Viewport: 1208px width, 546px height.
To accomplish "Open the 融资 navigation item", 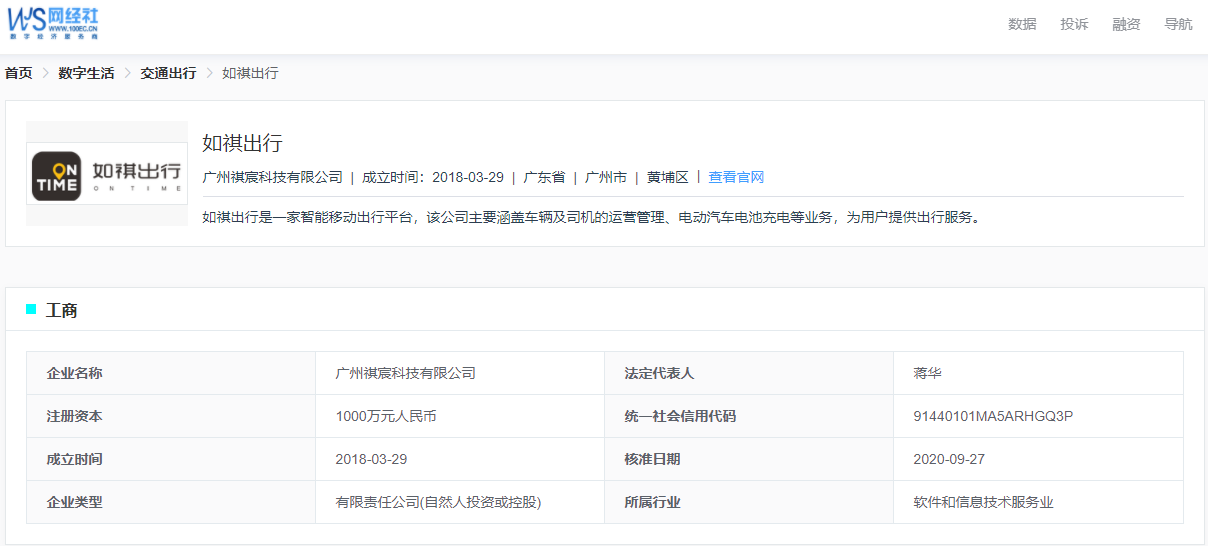I will [x=1126, y=24].
